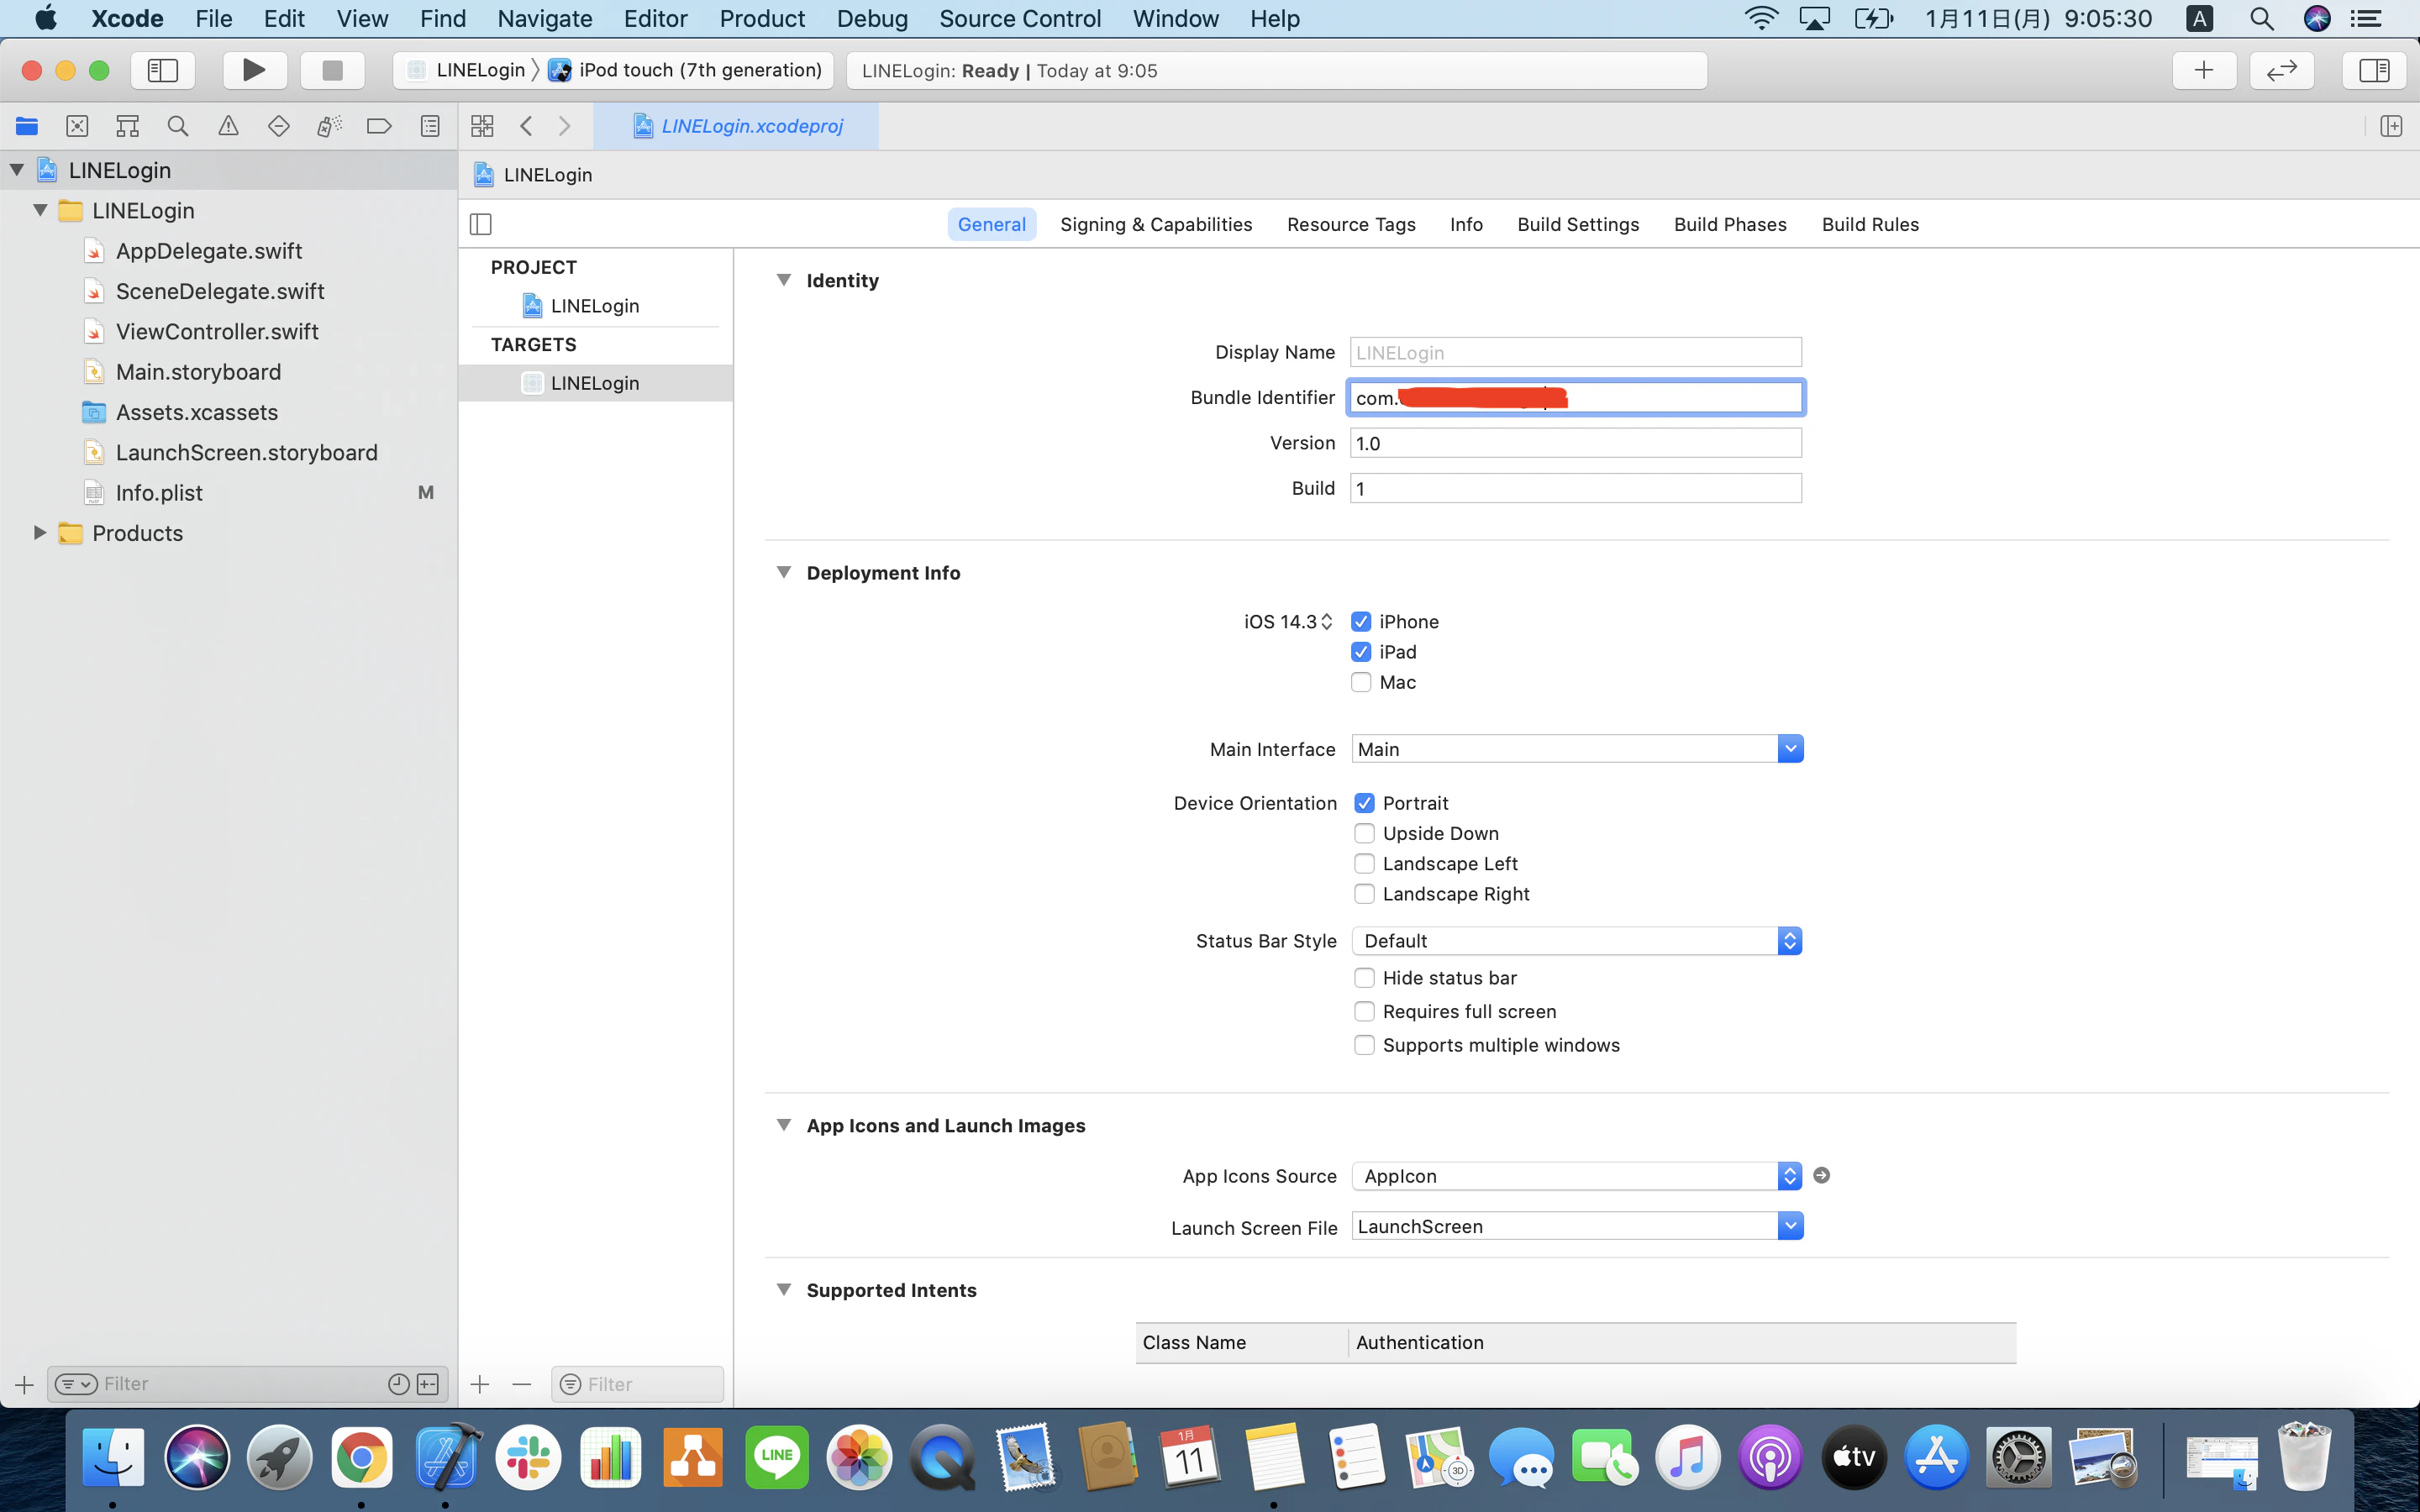Screen dimensions: 2420x1512
Task: Enable Landscape Left orientation
Action: click(1364, 863)
